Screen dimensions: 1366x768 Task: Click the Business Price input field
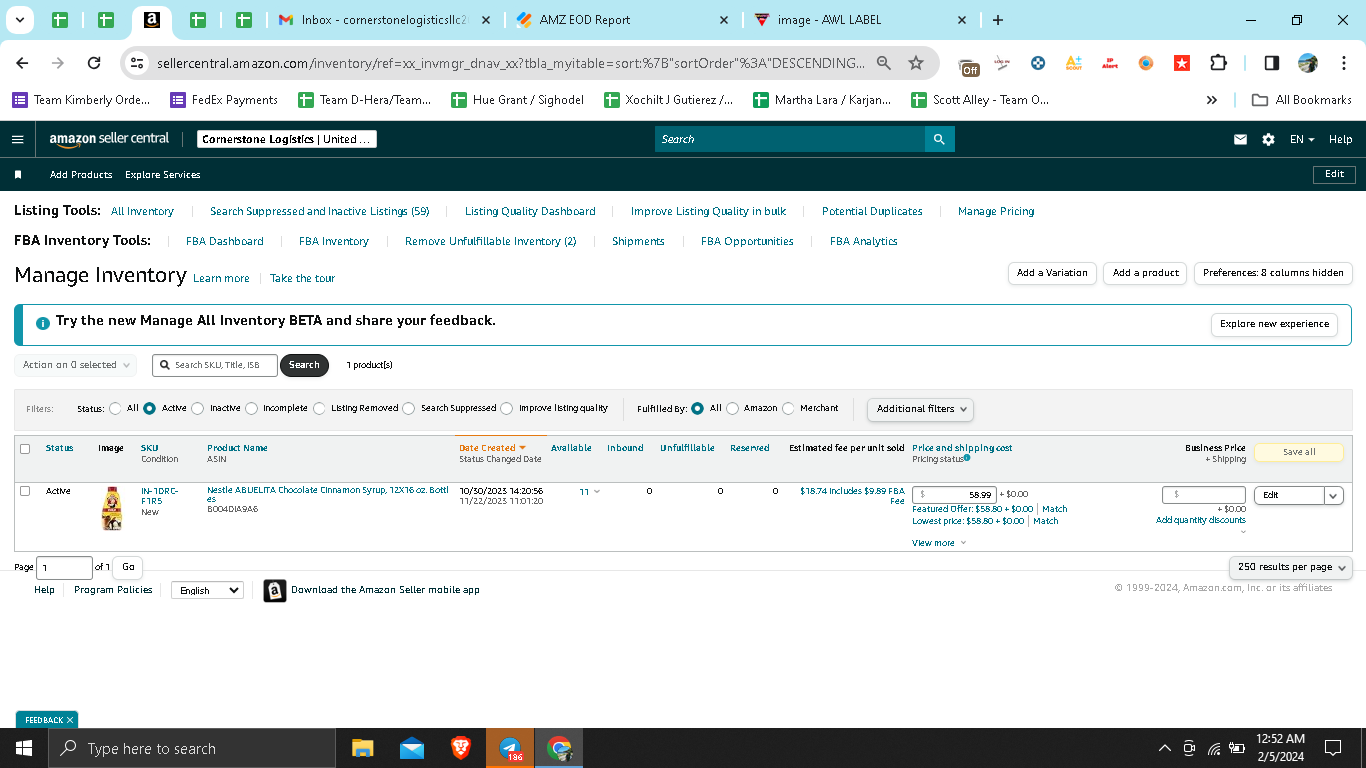point(1204,495)
